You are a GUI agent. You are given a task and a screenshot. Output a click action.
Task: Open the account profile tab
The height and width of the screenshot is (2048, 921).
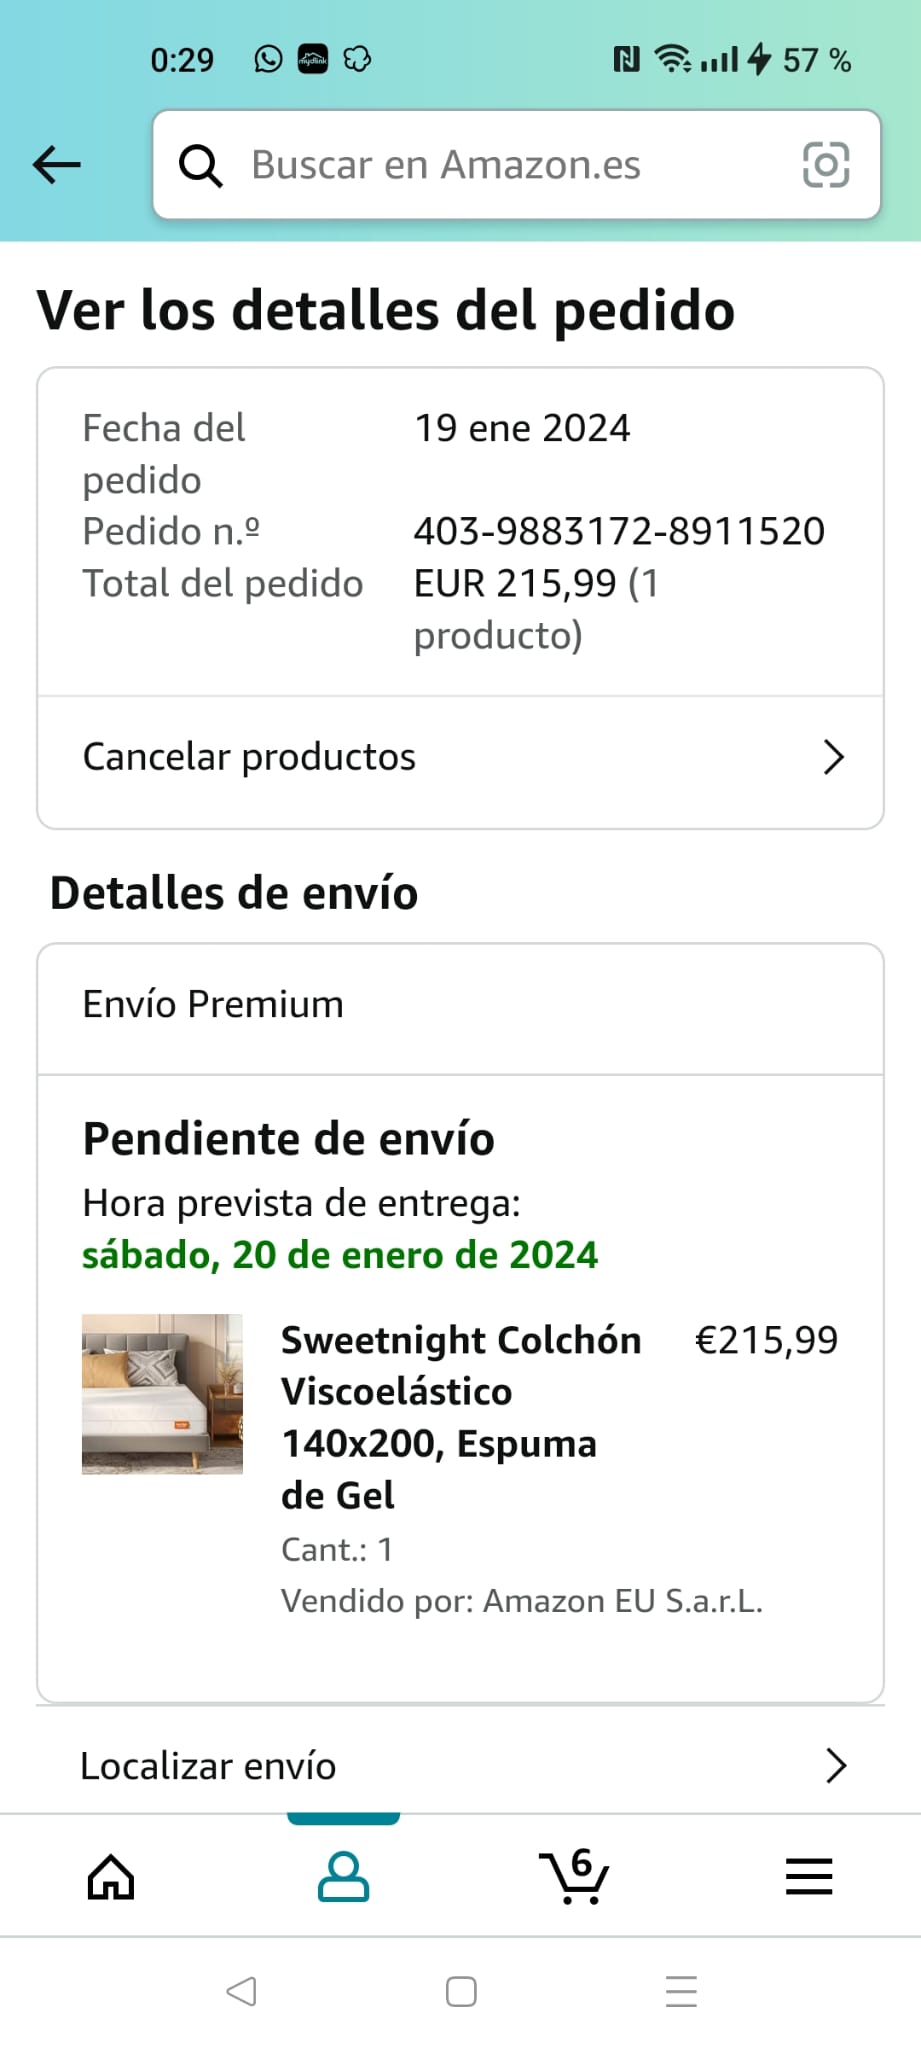[x=343, y=1876]
